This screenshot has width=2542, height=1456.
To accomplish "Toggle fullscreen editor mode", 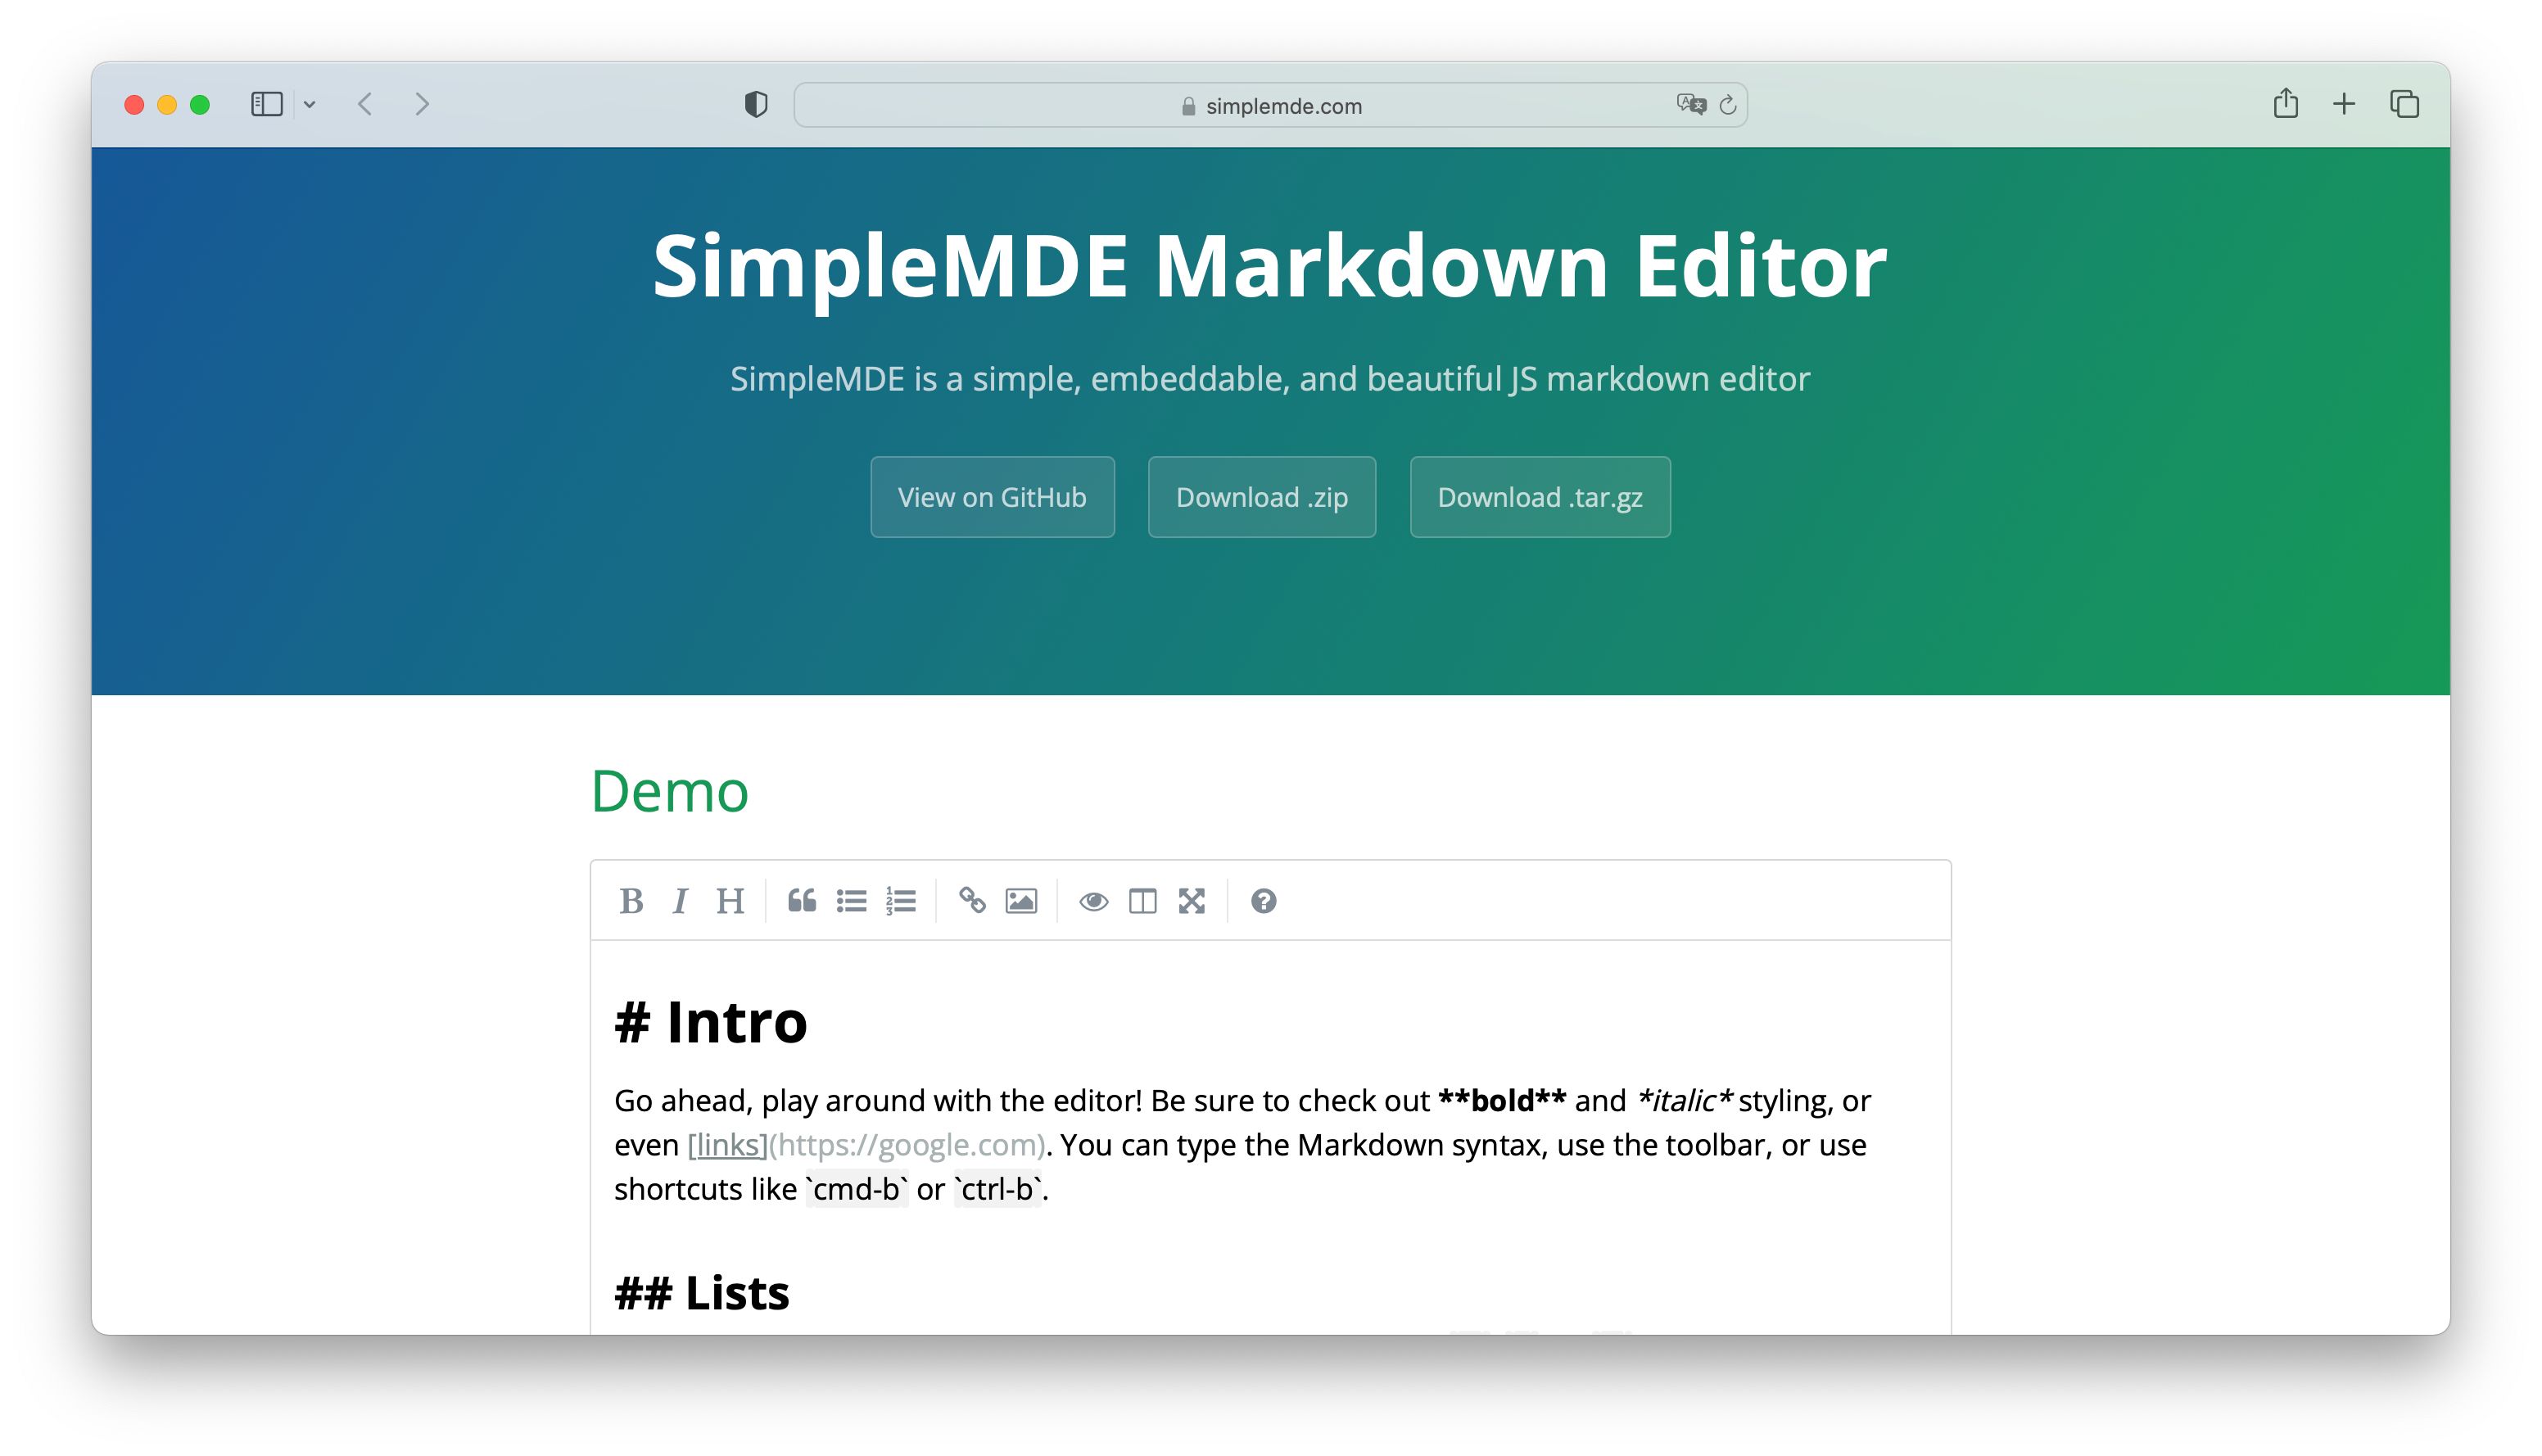I will pyautogui.click(x=1191, y=901).
